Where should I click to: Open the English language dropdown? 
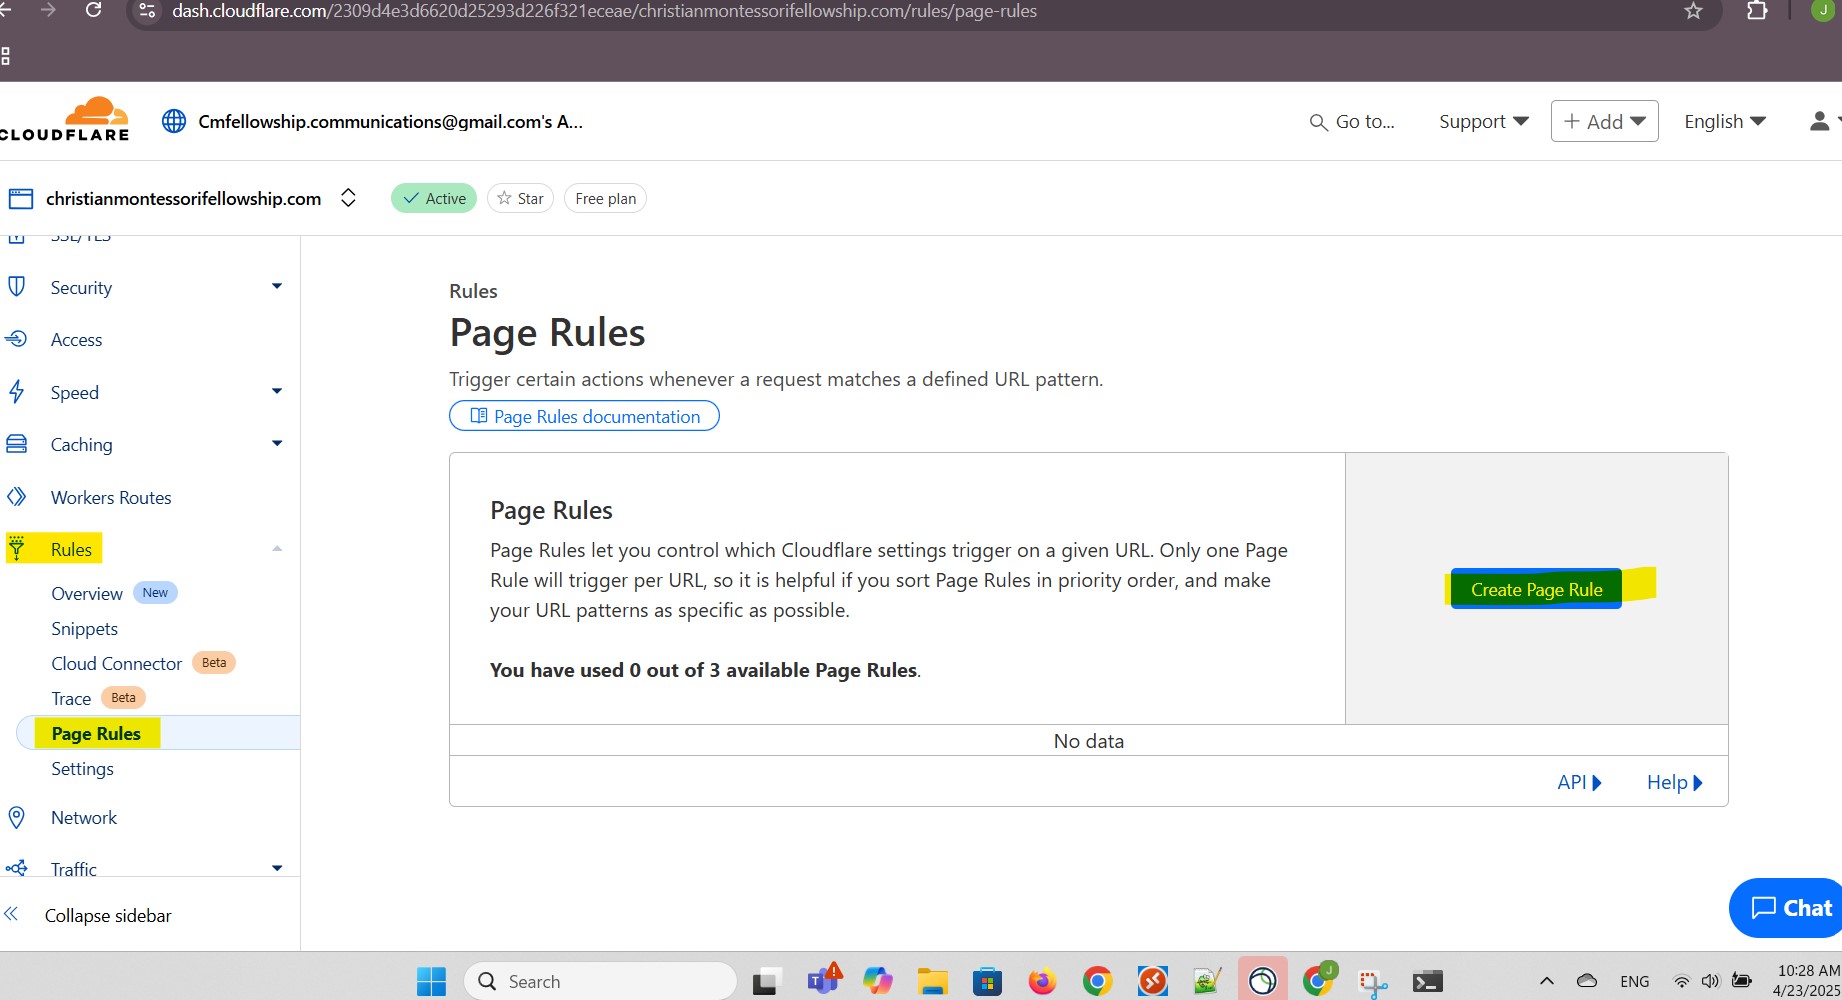pyautogui.click(x=1725, y=121)
